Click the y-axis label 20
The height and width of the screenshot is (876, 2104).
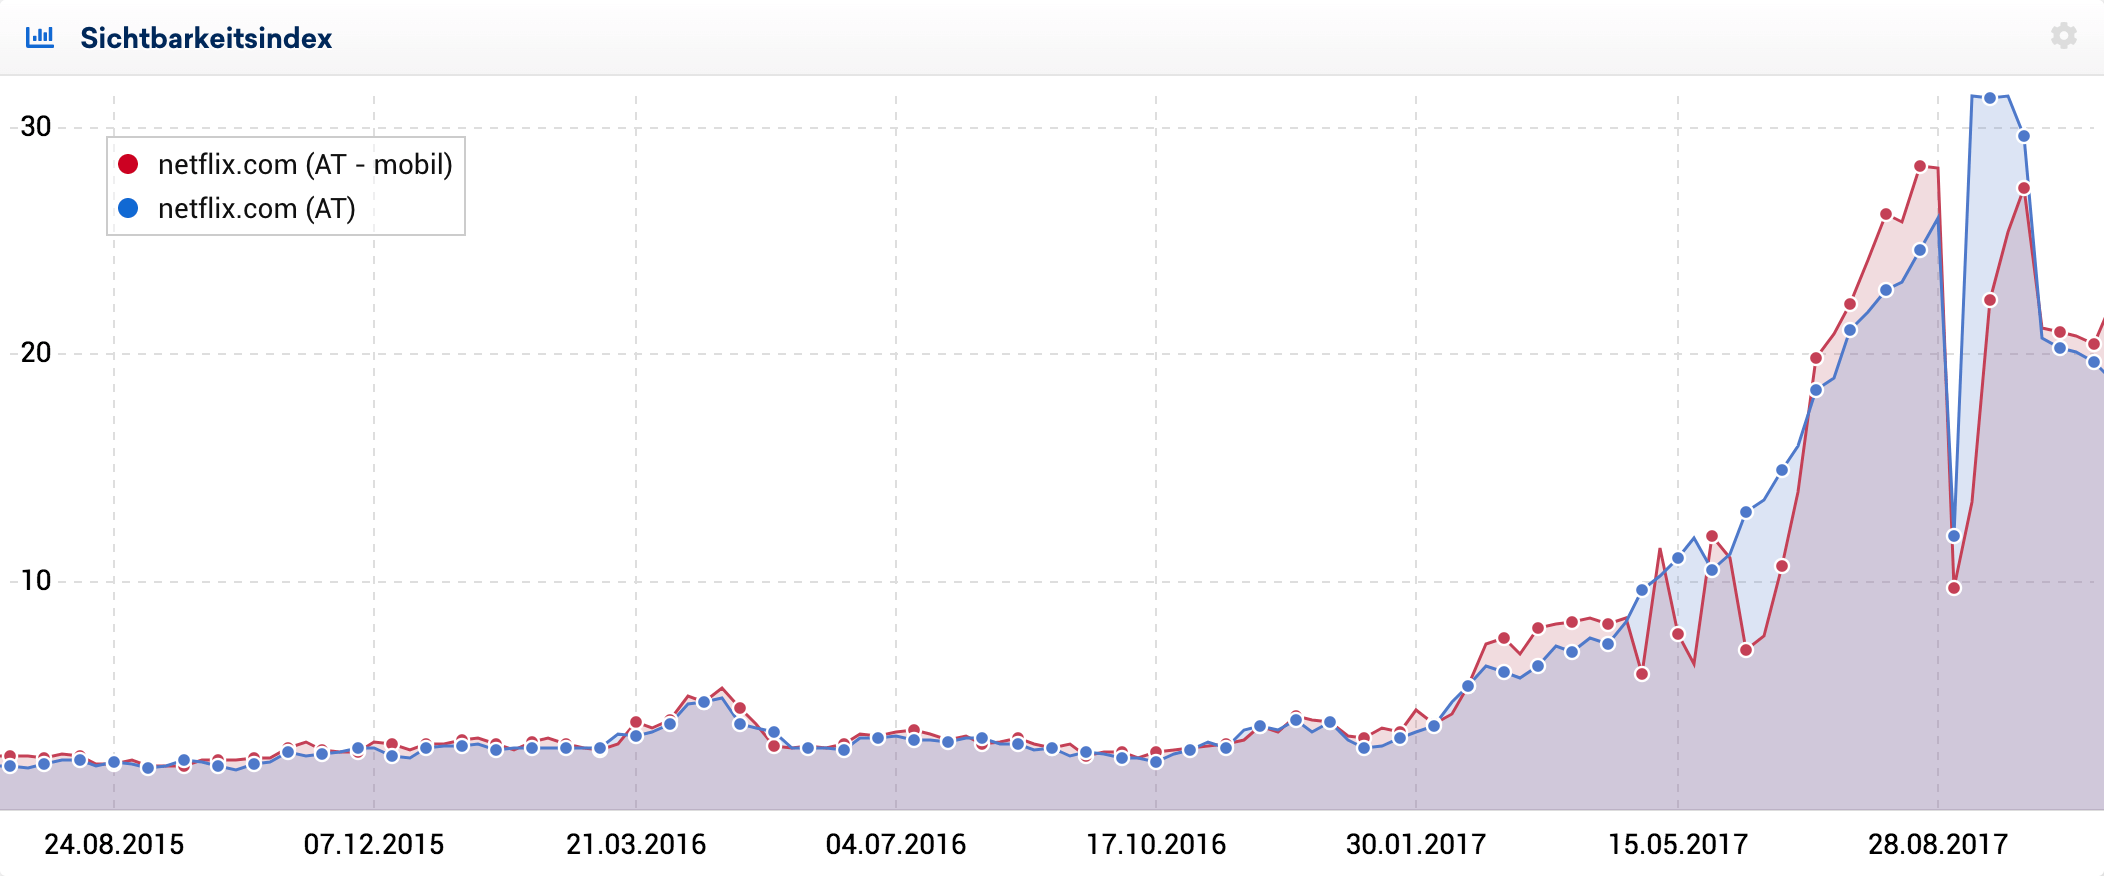click(x=36, y=353)
